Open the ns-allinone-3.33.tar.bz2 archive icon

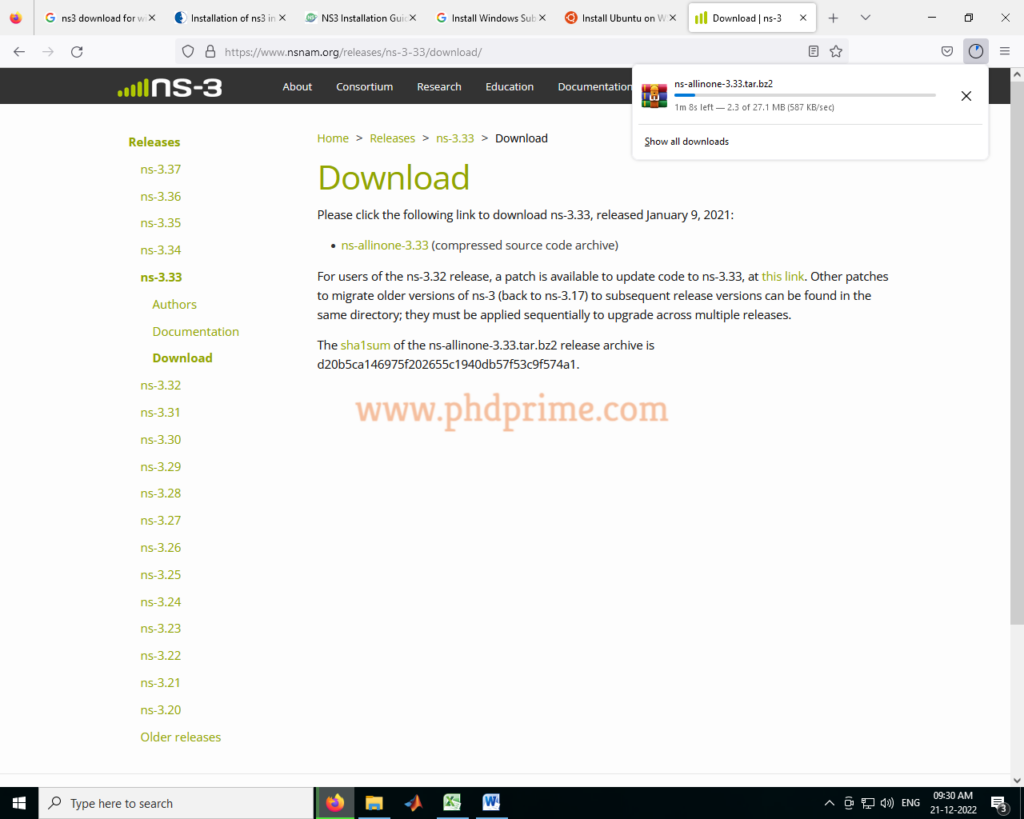pos(654,96)
